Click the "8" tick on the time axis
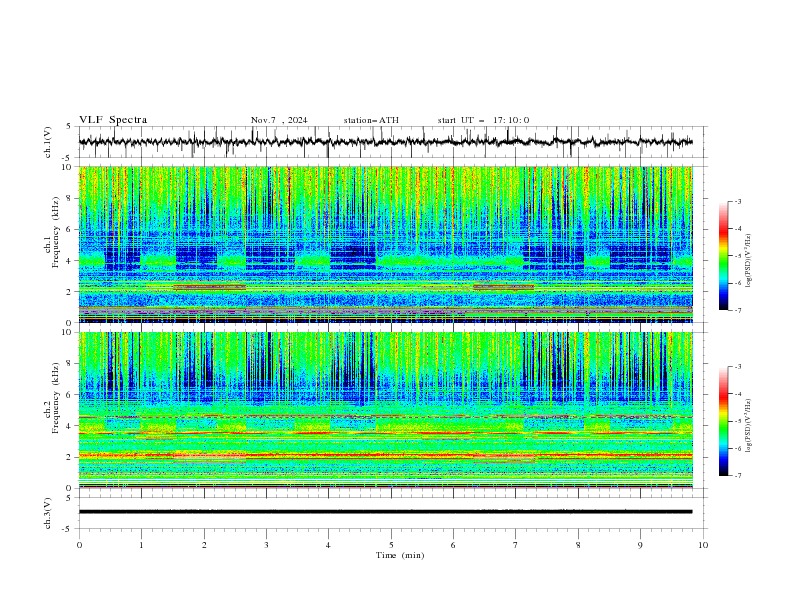 coord(578,545)
